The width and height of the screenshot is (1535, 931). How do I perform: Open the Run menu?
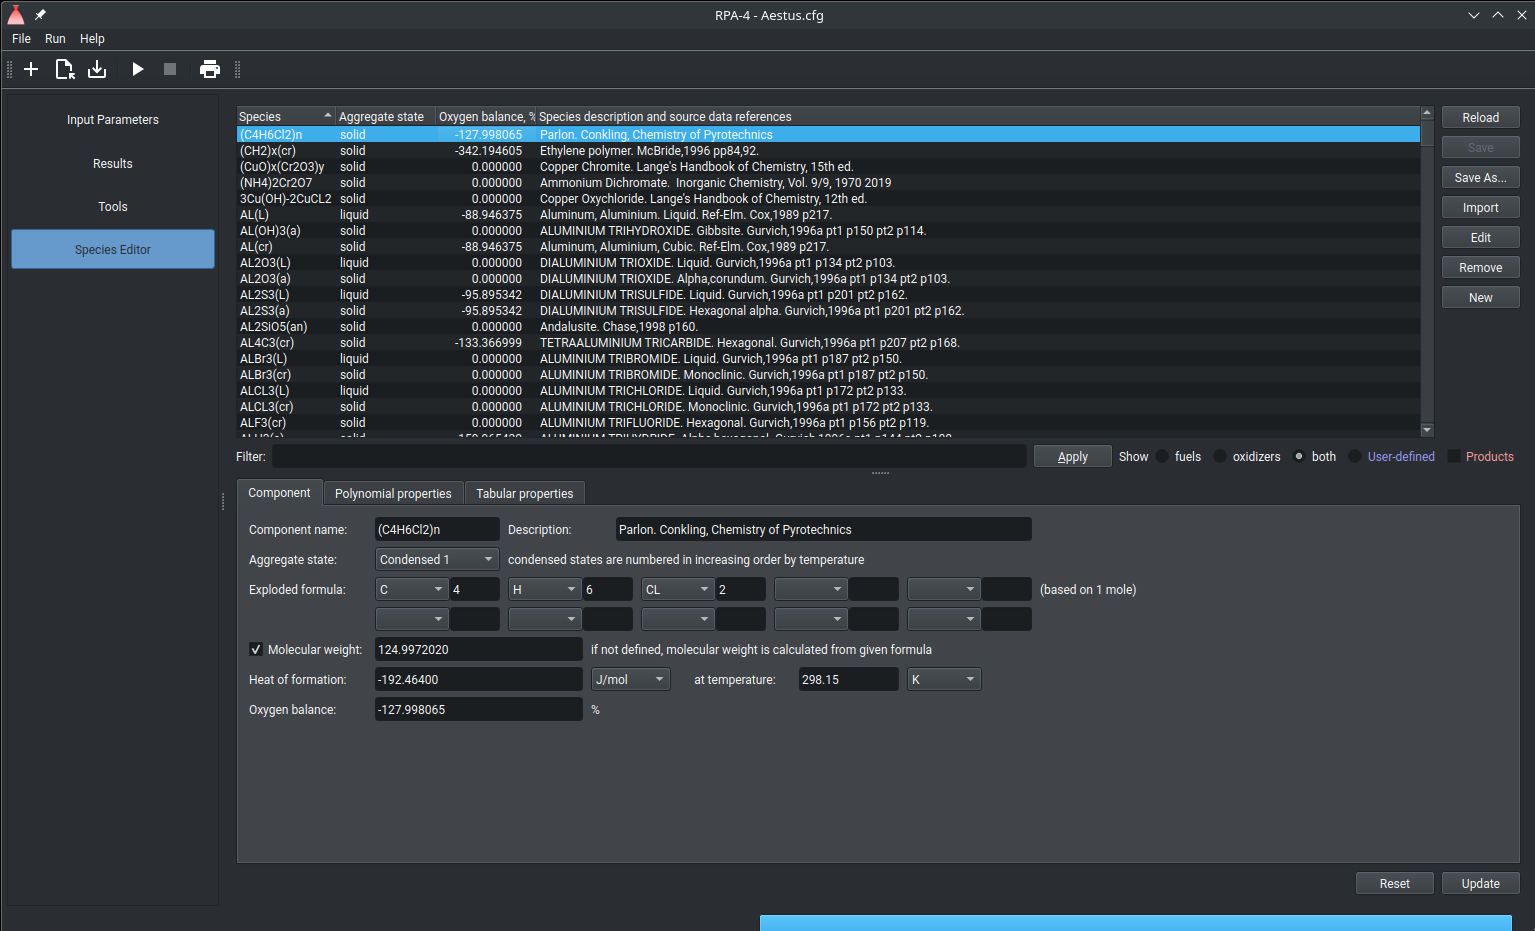point(55,39)
